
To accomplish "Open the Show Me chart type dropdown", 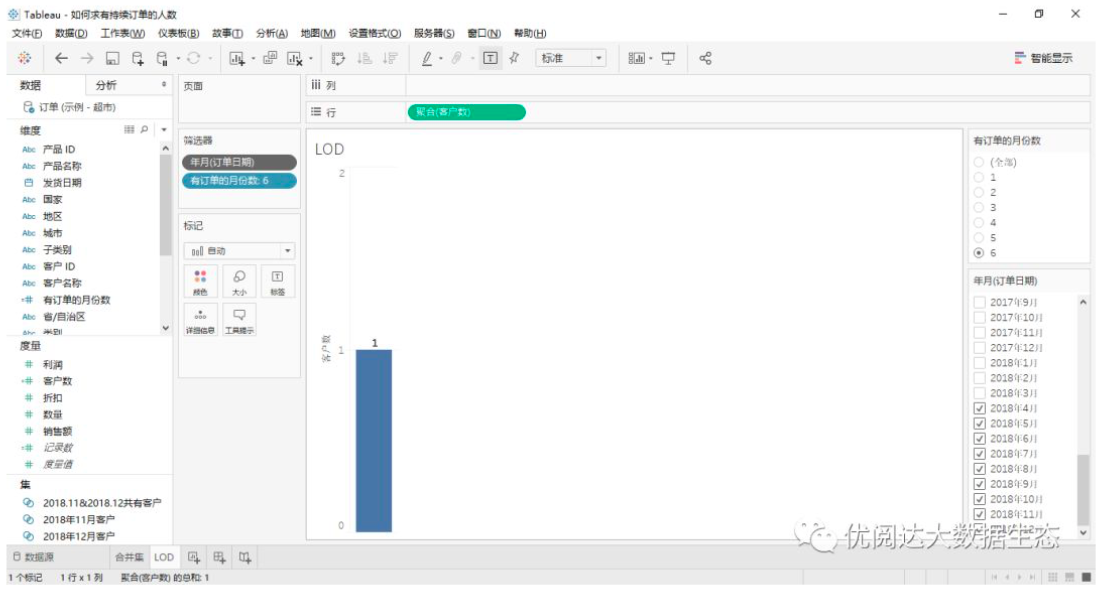I will click(639, 58).
